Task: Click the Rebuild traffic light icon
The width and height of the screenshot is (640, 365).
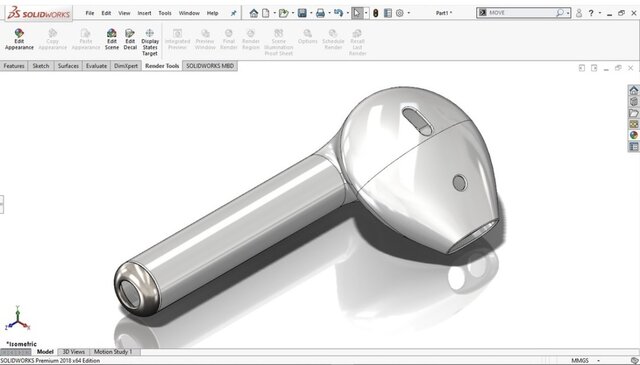Action: pos(376,13)
